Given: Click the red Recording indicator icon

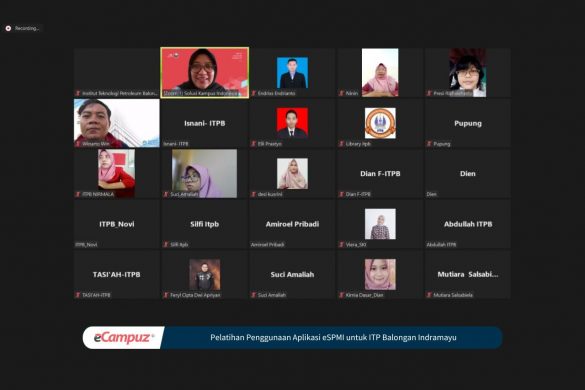Looking at the screenshot, I should tap(8, 28).
